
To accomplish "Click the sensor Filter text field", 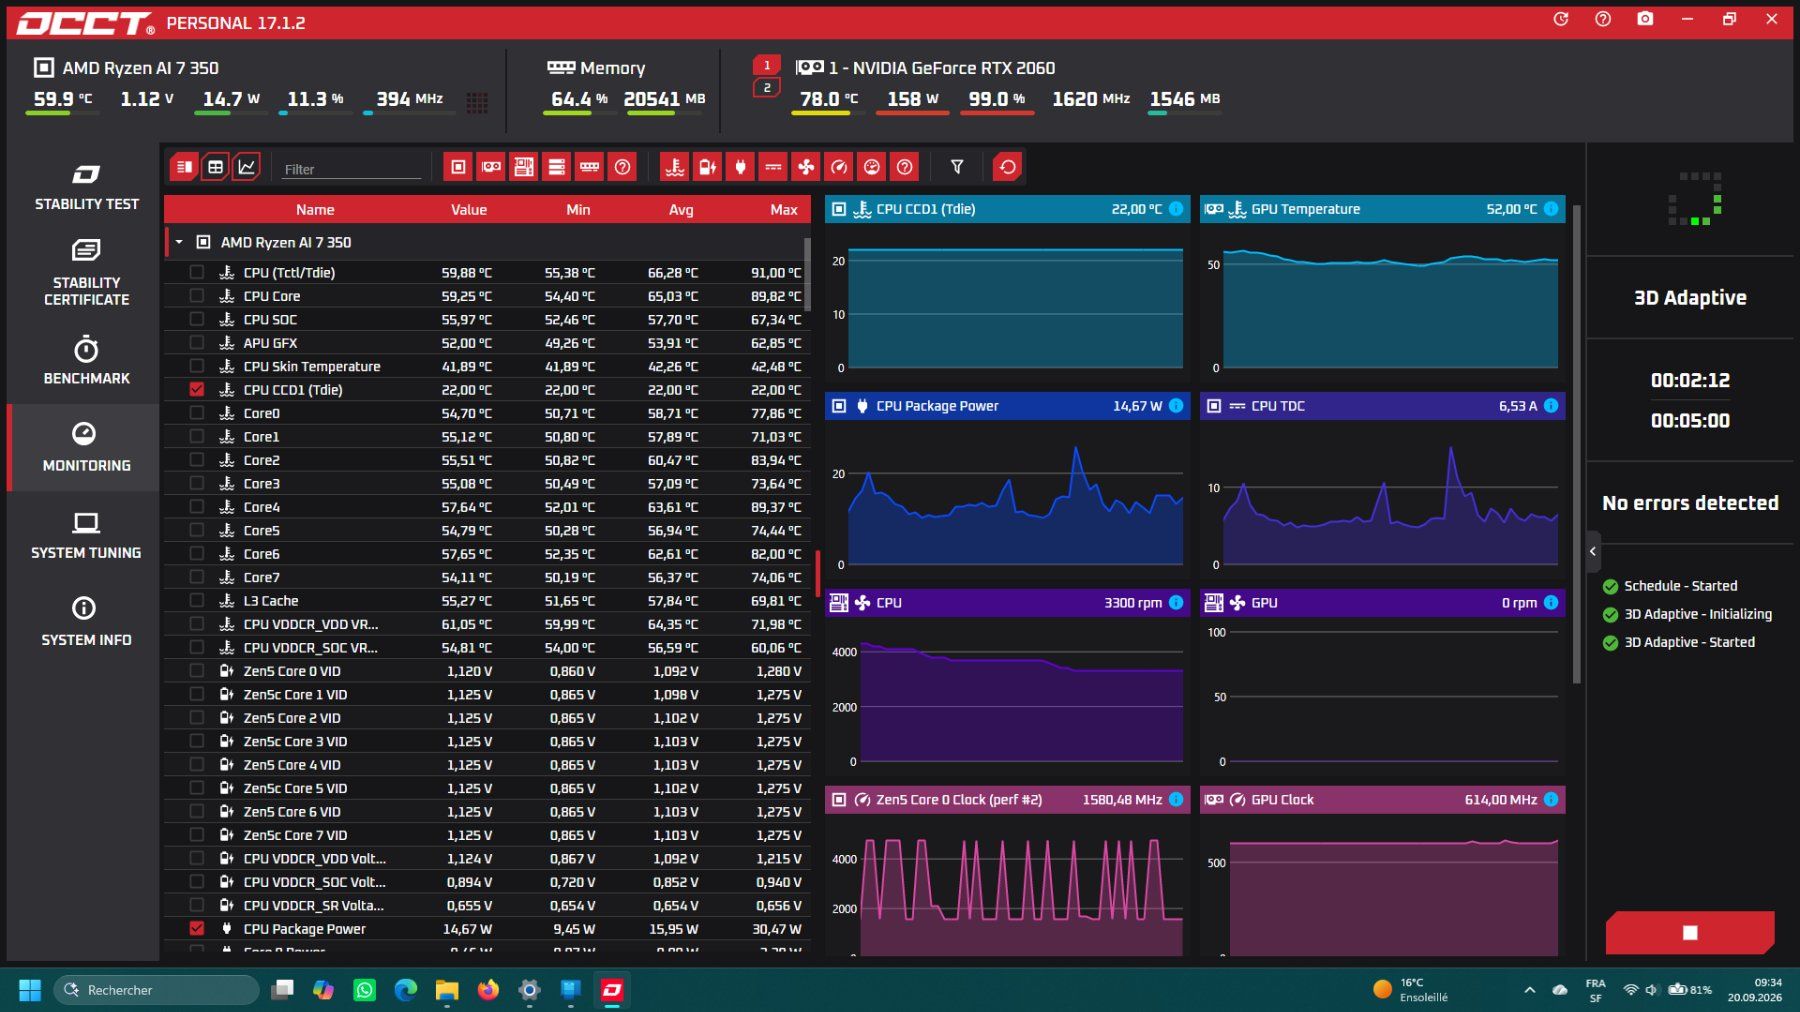I will point(351,169).
